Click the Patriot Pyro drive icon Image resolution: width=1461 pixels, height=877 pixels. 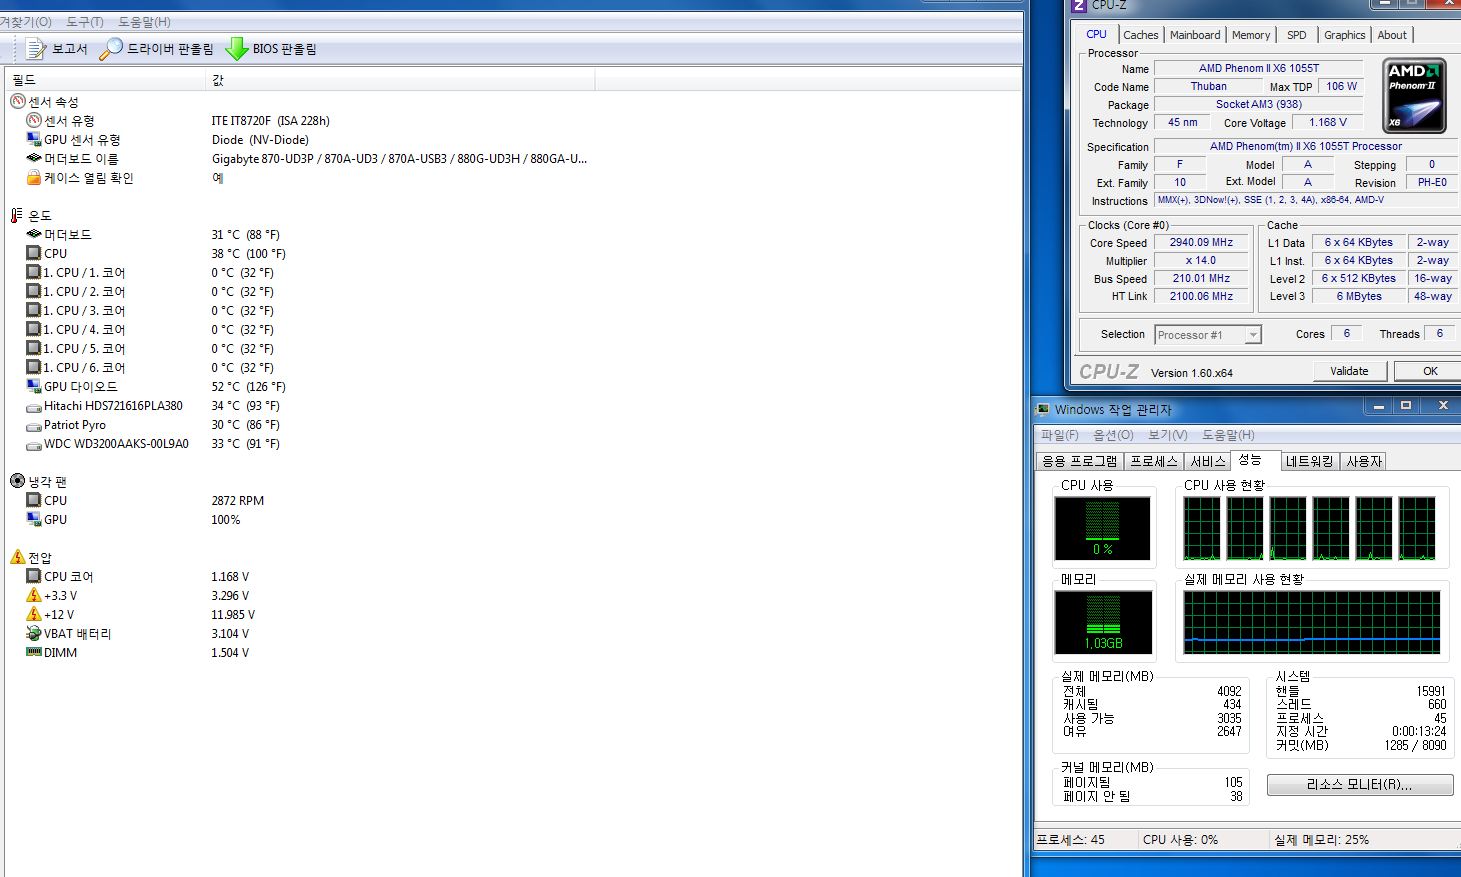[34, 425]
